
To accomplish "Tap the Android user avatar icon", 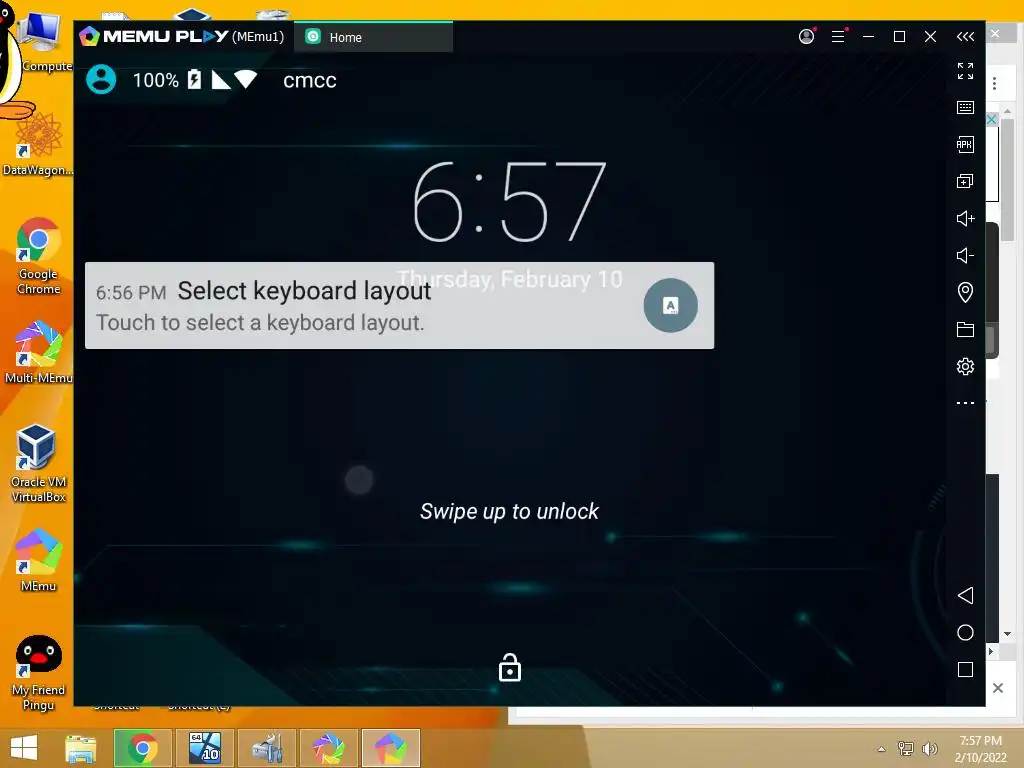I will tap(101, 80).
